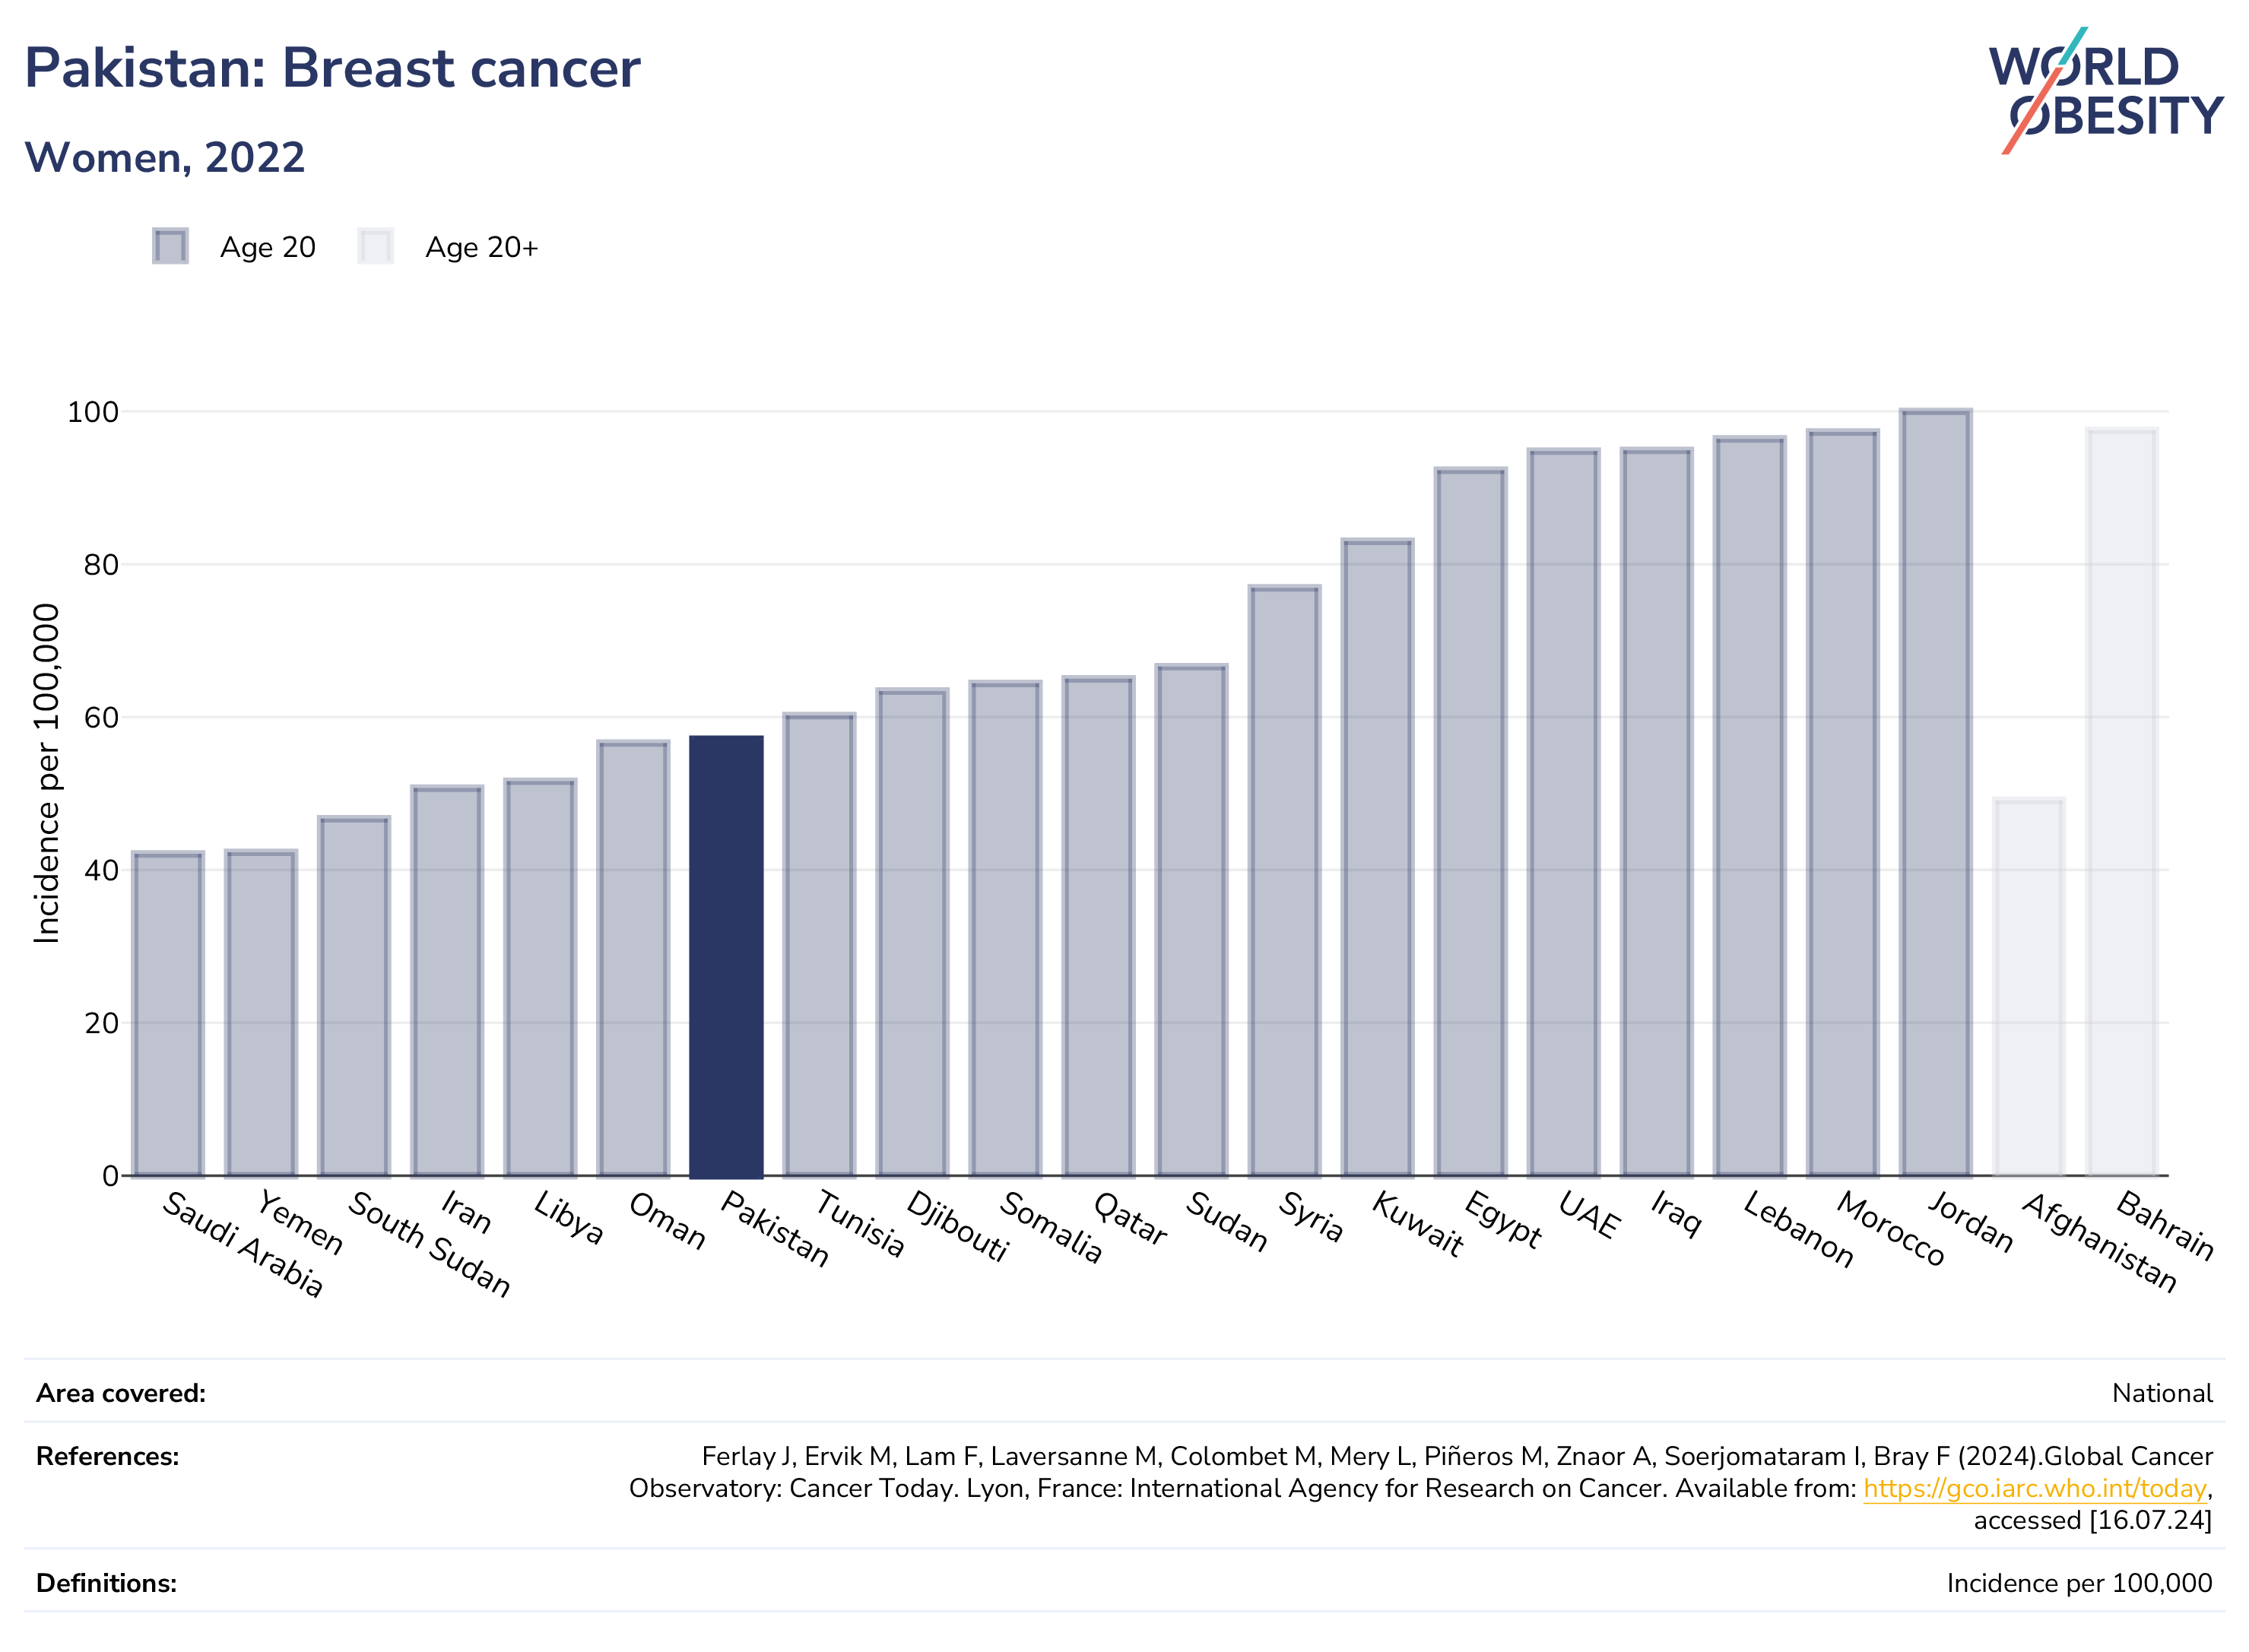The height and width of the screenshot is (1652, 2249).
Task: Open the gco.iarc.who.int/today link
Action: [2034, 1488]
